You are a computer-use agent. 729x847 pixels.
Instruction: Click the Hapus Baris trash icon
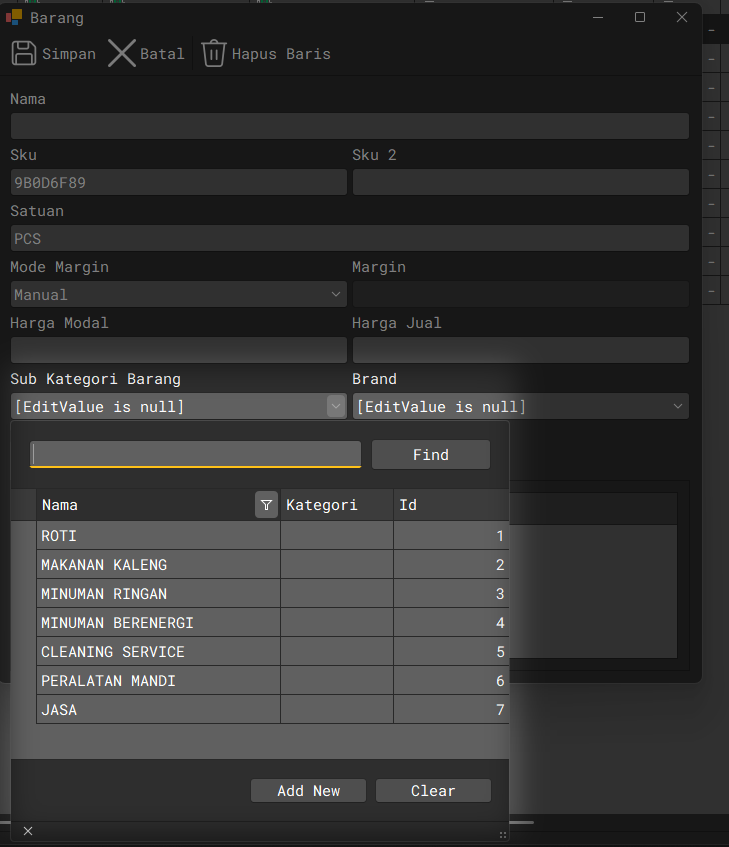(213, 53)
